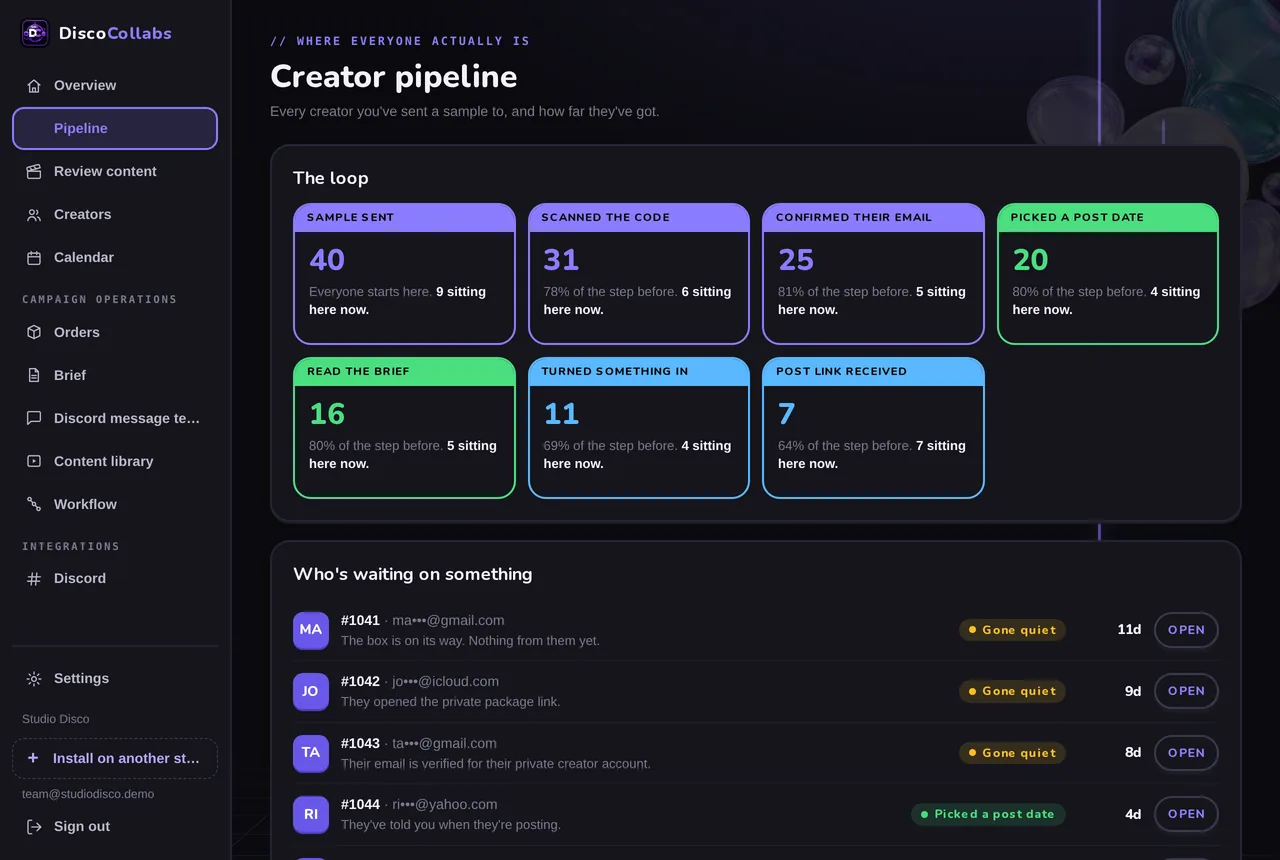Click the Review content clapperboard icon
Viewport: 1280px width, 860px height.
pos(34,172)
